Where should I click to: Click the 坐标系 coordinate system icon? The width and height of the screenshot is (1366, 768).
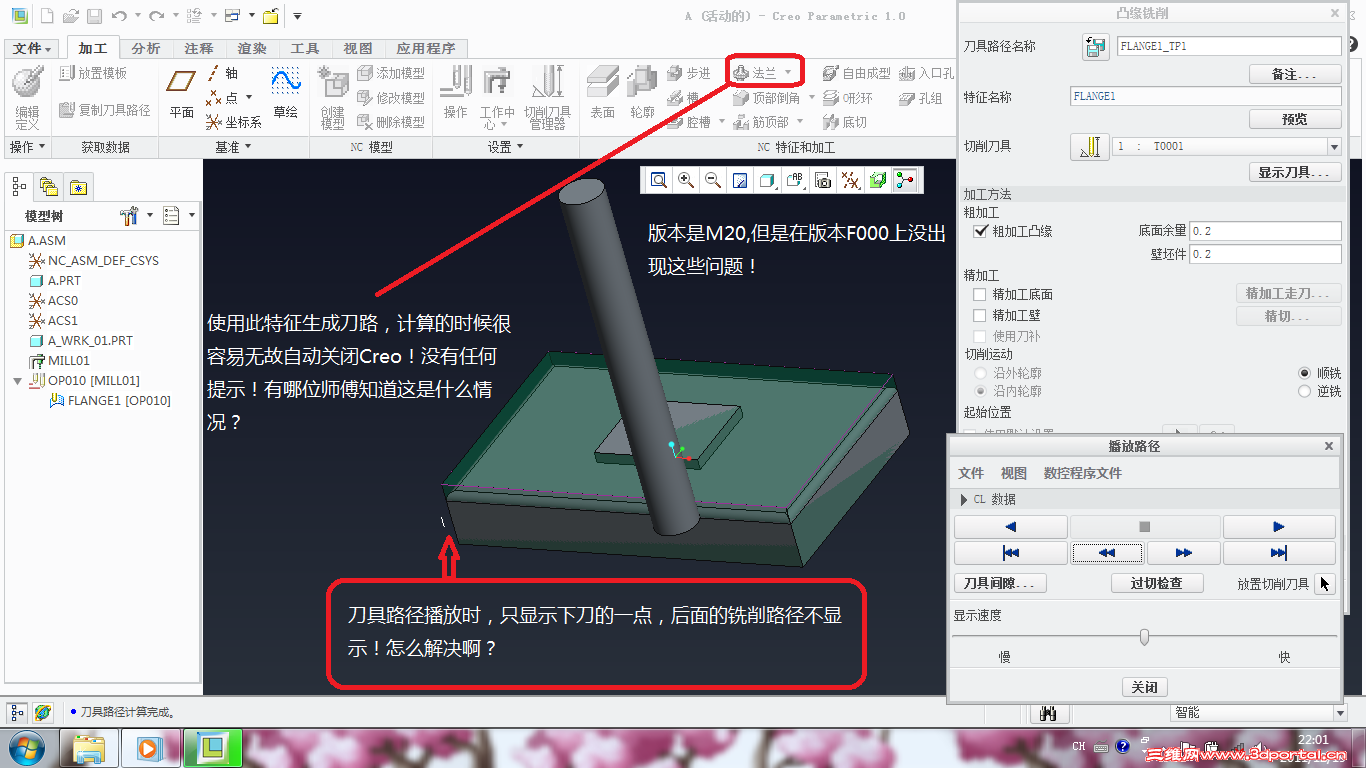click(x=225, y=120)
